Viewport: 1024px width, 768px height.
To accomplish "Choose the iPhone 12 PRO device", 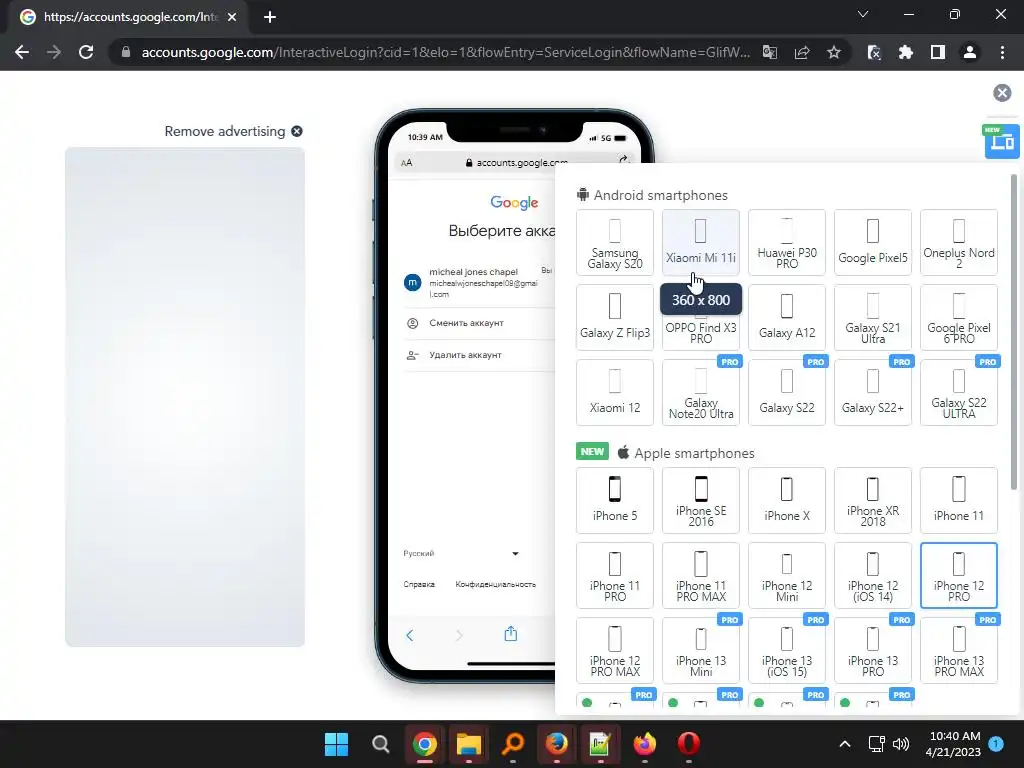I will click(x=959, y=575).
